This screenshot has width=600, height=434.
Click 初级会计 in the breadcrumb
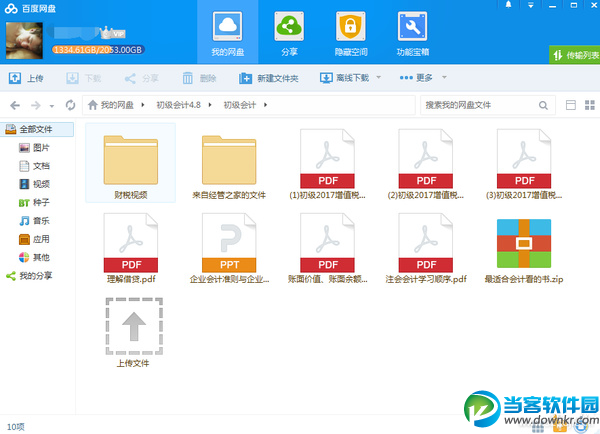click(x=240, y=105)
